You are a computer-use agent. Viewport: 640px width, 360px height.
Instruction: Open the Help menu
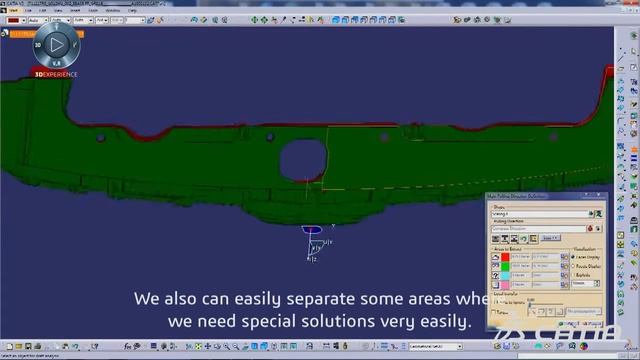point(132,10)
